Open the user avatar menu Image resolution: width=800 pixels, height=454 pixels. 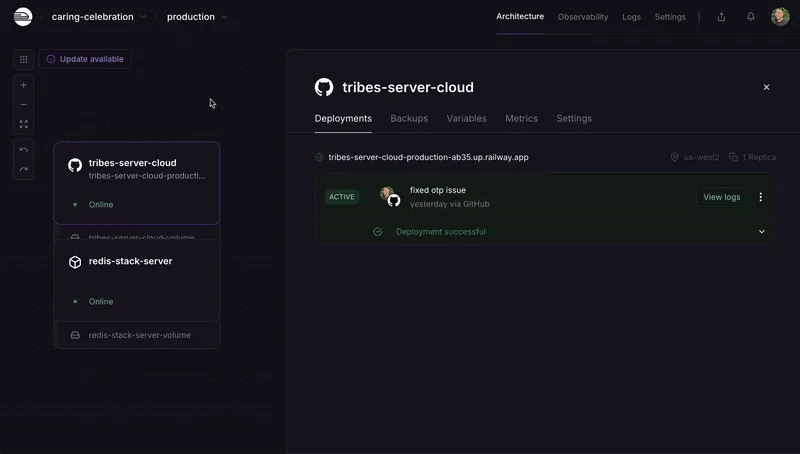(780, 16)
